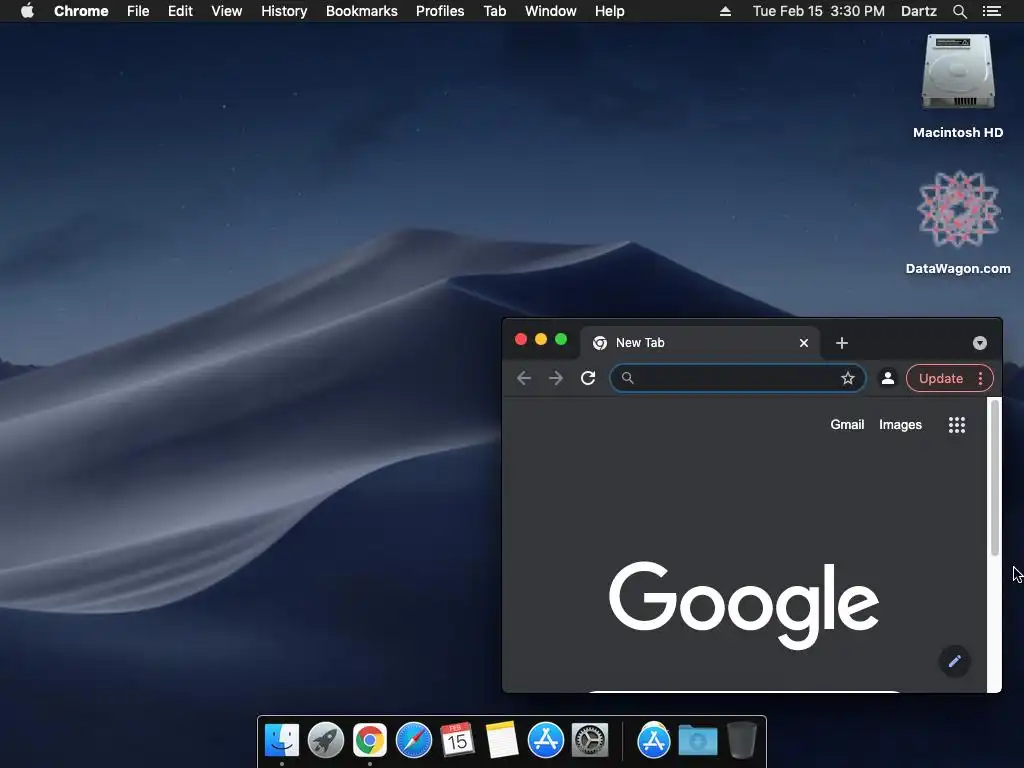
Task: Open the Applications folder stack in Dock
Action: (654, 740)
